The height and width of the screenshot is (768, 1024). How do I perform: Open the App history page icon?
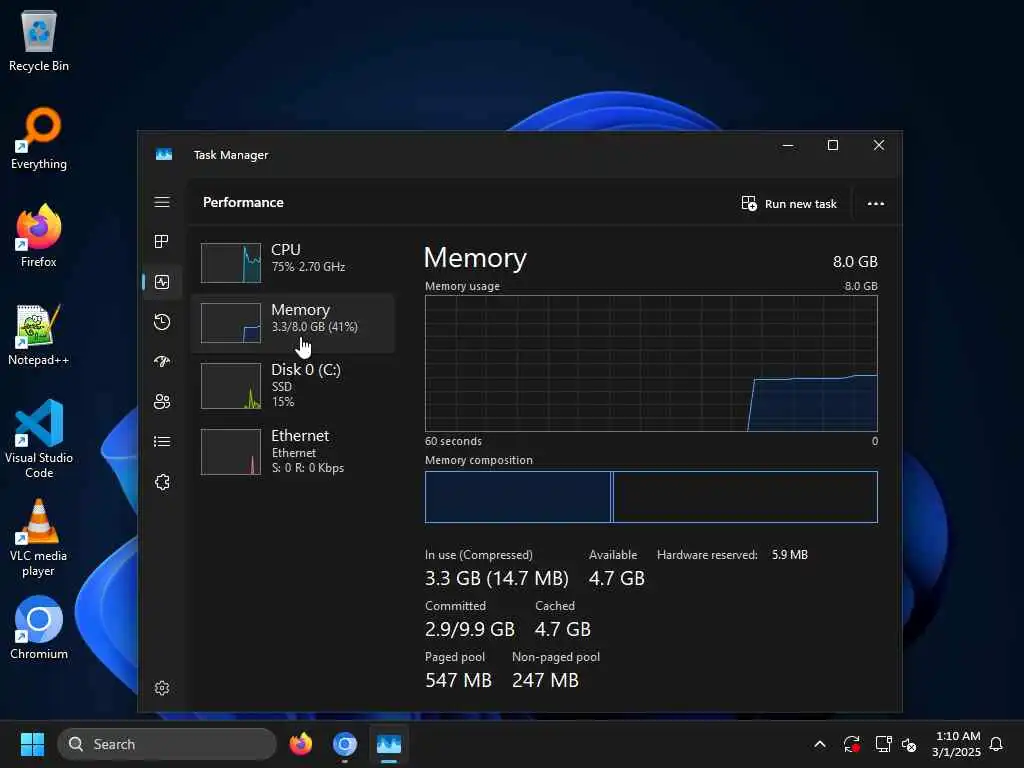(162, 322)
